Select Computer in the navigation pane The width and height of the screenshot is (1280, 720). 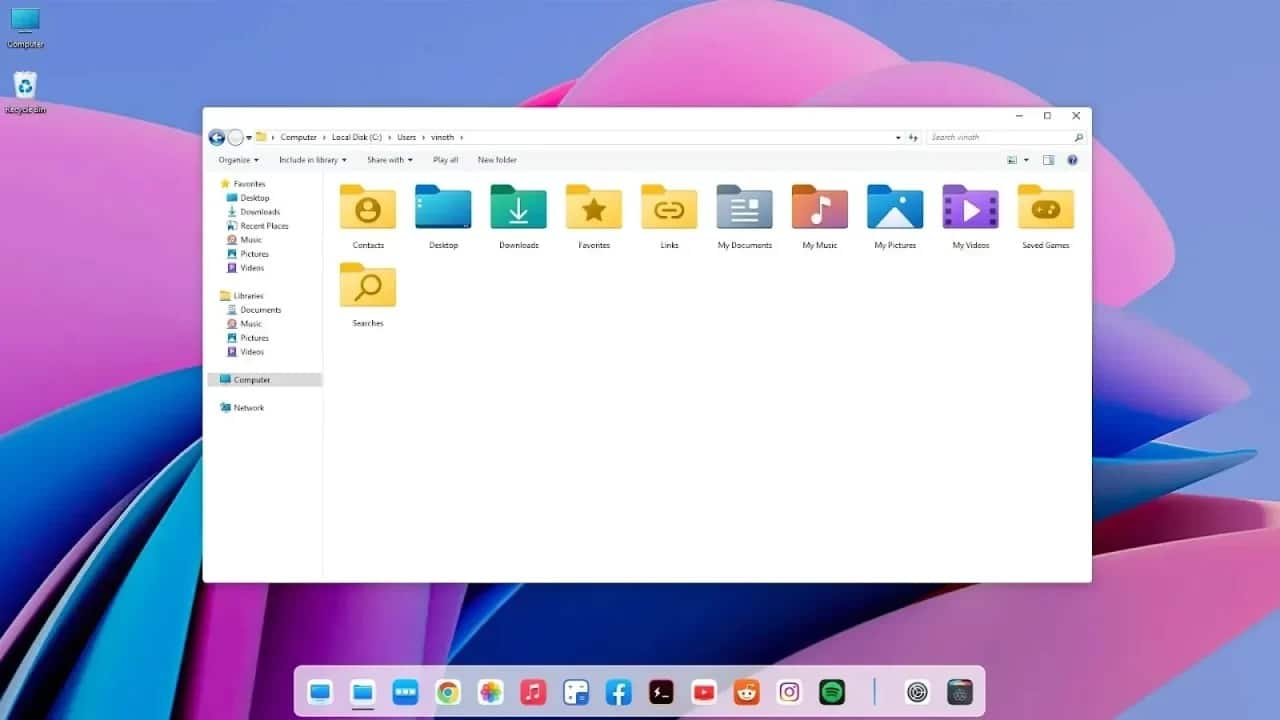pos(264,380)
